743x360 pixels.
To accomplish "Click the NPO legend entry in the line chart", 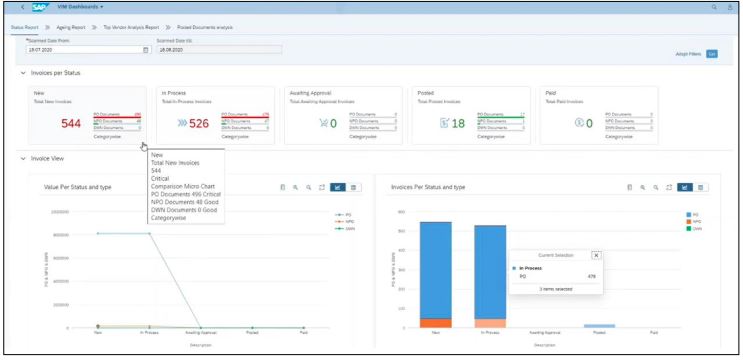I will coord(344,222).
